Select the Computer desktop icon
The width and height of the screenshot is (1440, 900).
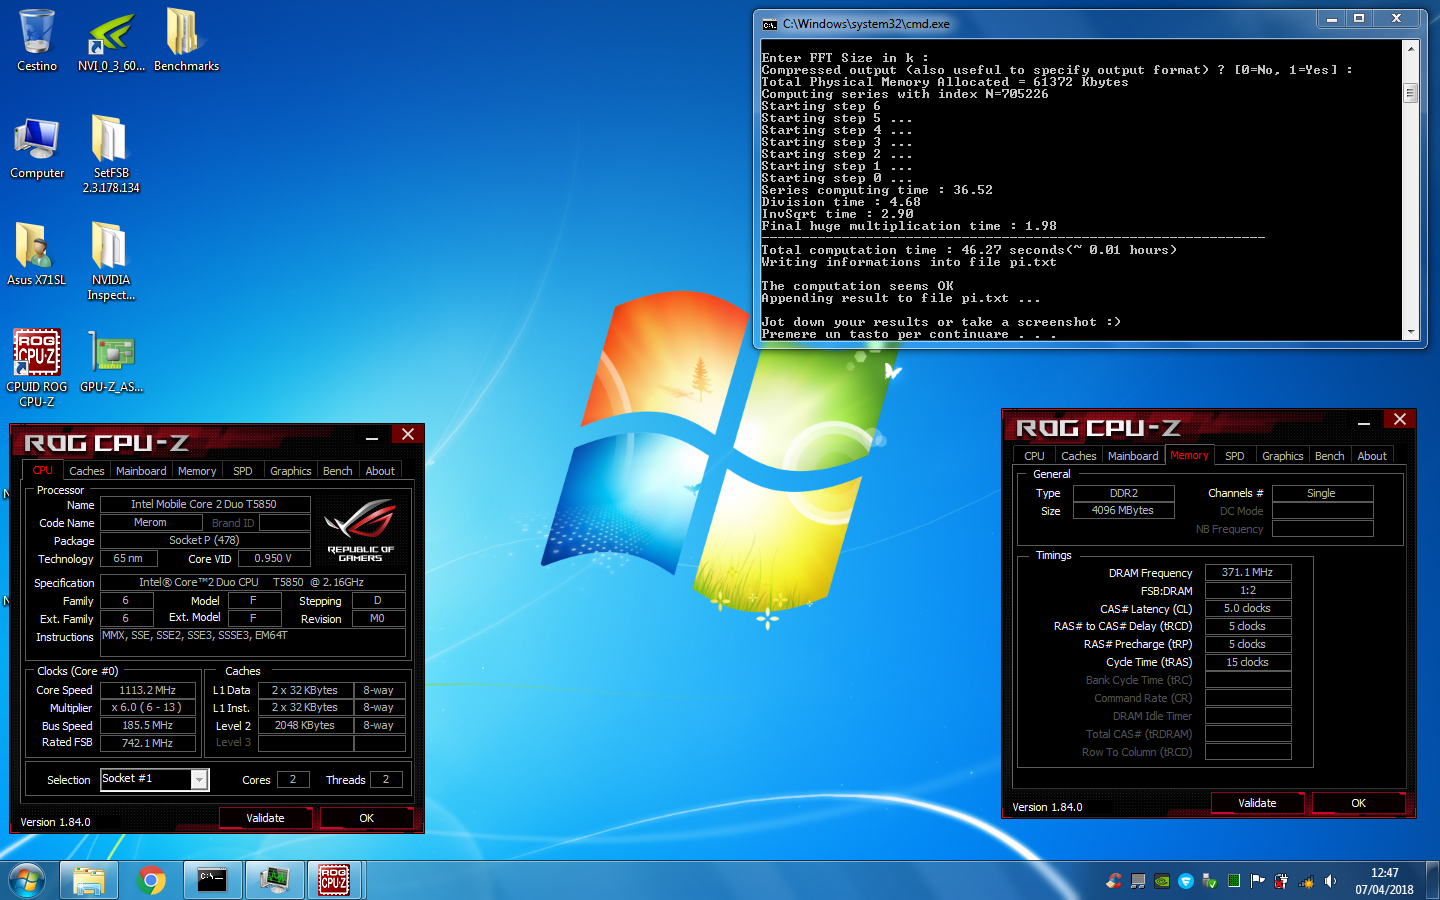click(x=37, y=147)
